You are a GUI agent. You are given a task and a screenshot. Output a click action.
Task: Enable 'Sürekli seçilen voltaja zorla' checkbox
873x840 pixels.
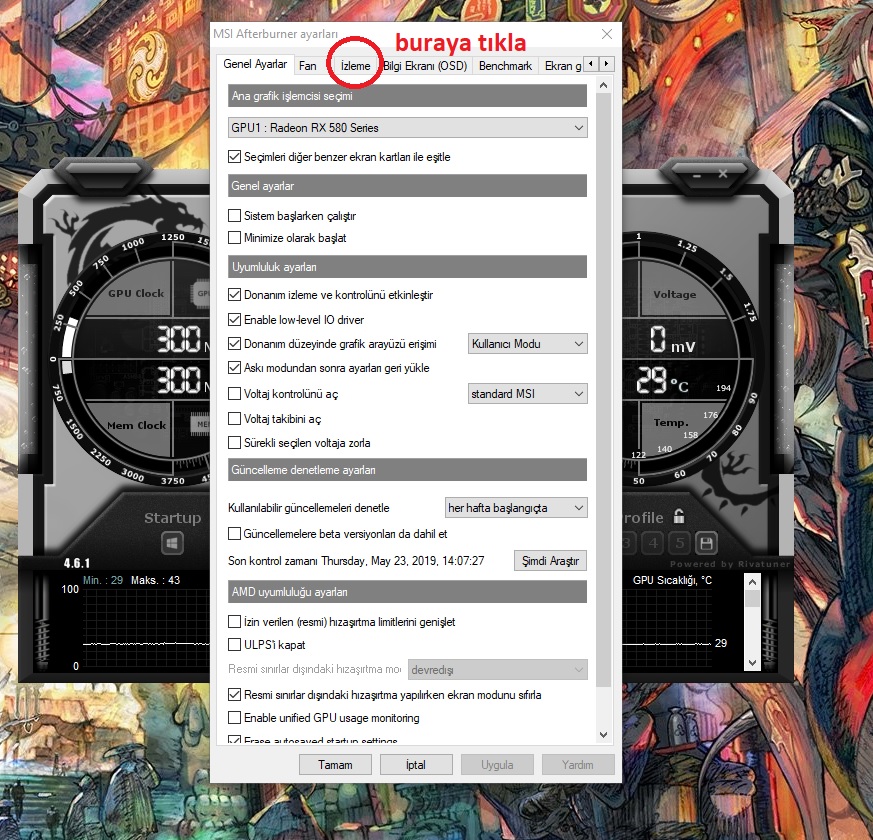[x=234, y=443]
